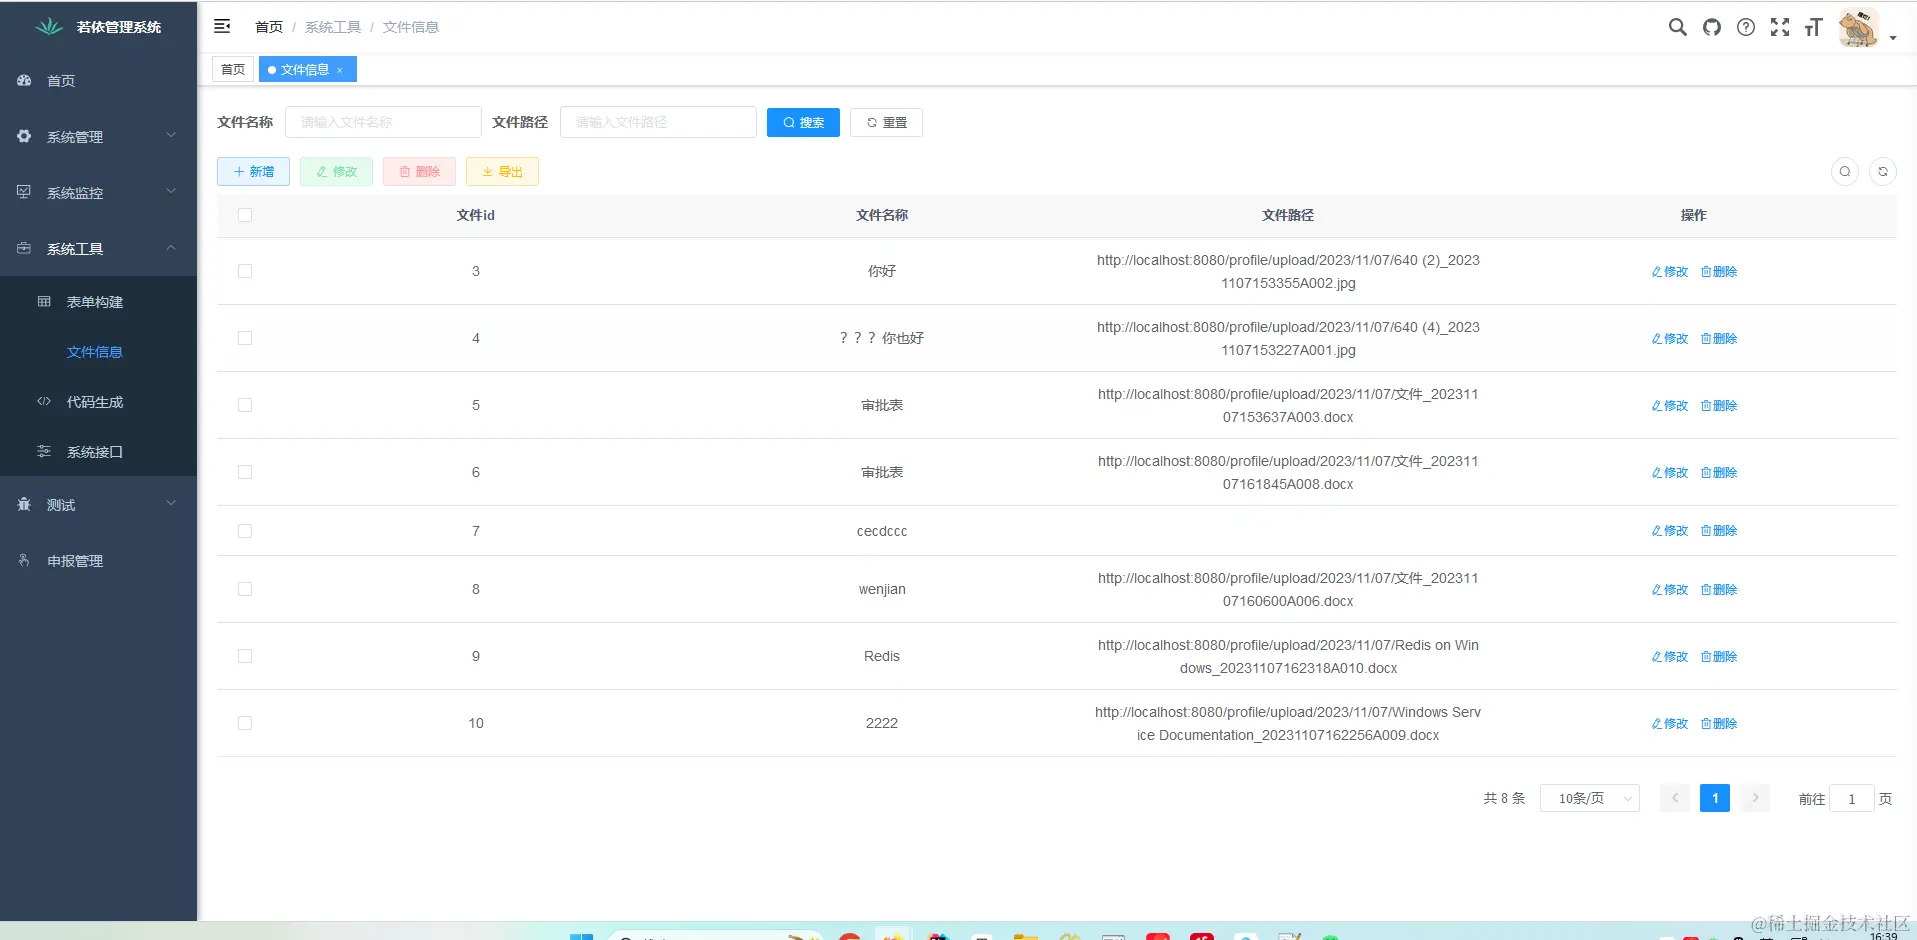The height and width of the screenshot is (940, 1917).
Task: Click the 新增 add button
Action: (x=253, y=171)
